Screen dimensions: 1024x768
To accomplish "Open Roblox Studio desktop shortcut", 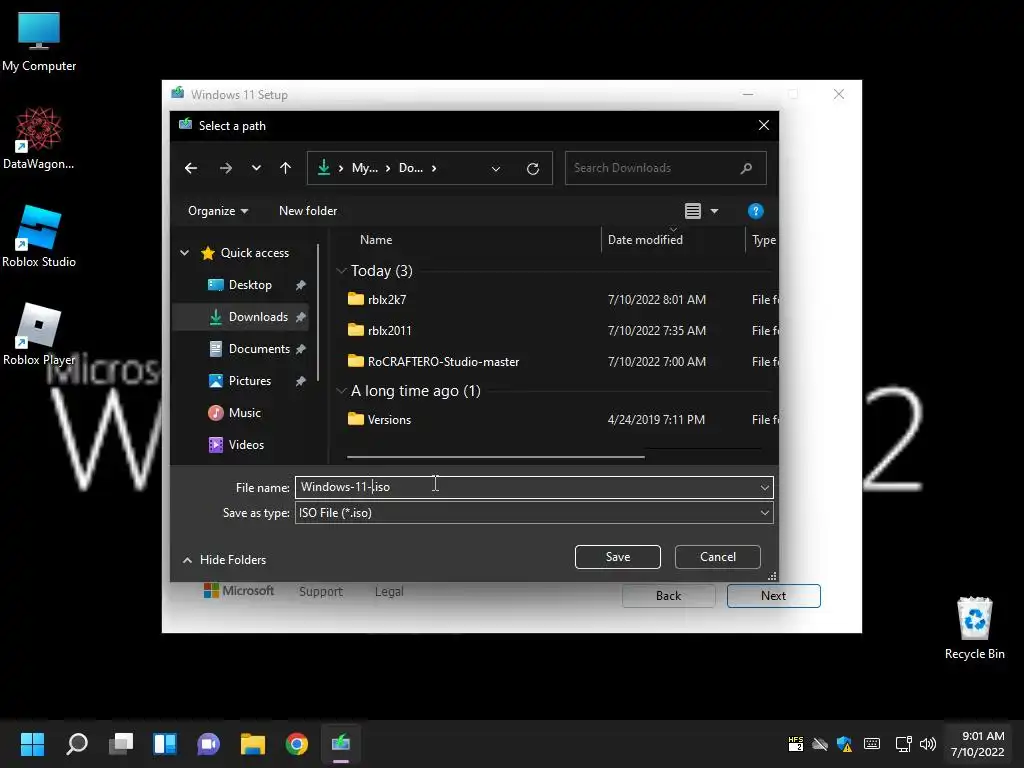I will pos(39,236).
